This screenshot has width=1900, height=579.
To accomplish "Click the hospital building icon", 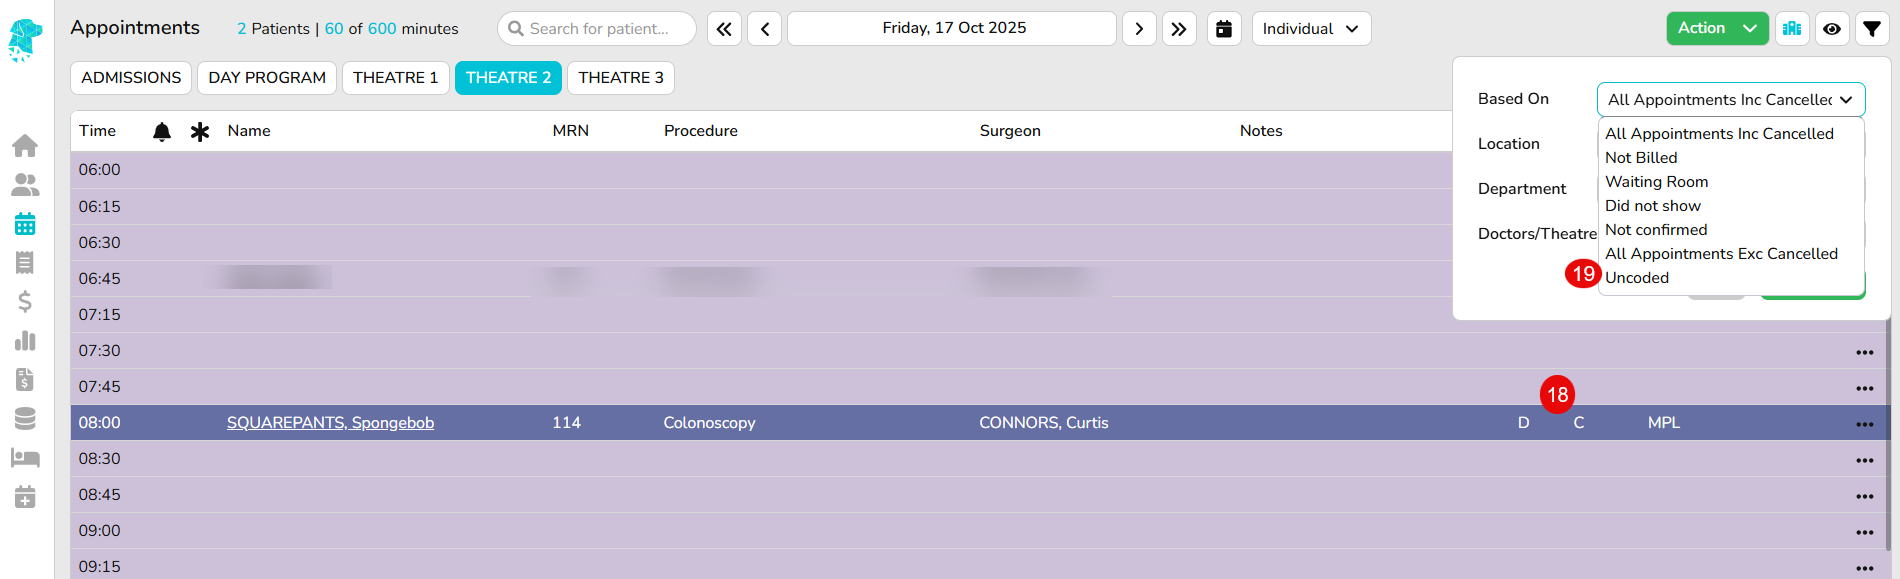I will [1792, 29].
